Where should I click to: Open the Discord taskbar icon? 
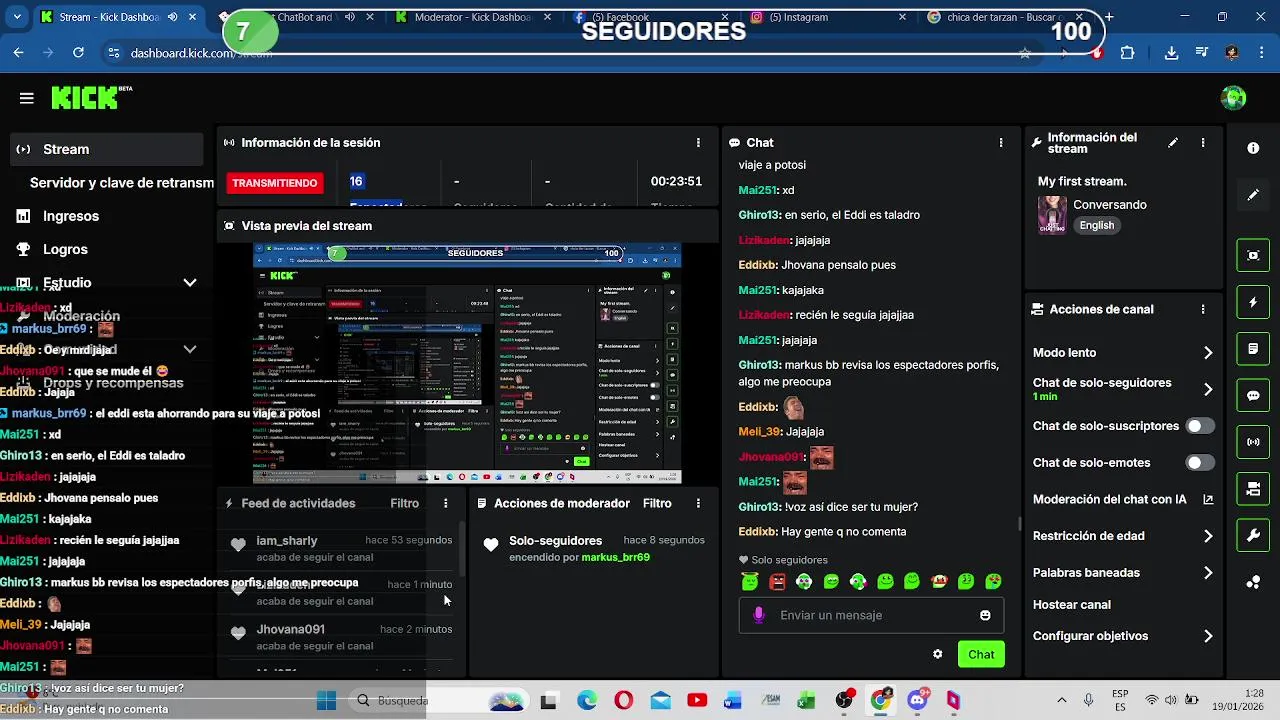917,700
